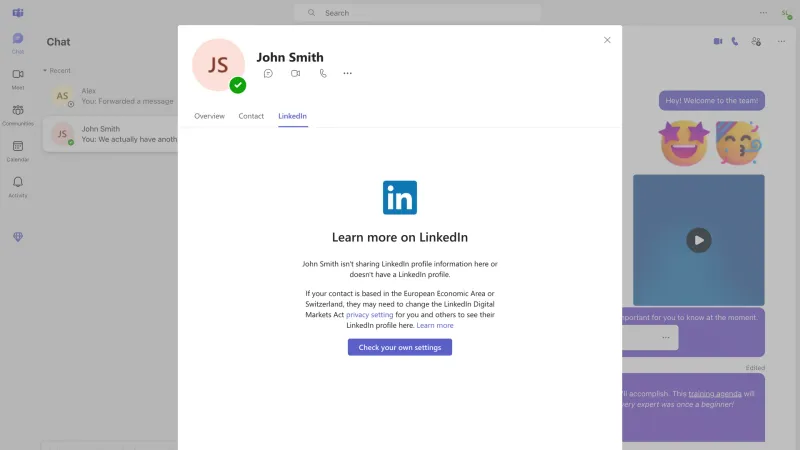This screenshot has height=450, width=800.
Task: Click the LinkedIn logo
Action: [399, 197]
